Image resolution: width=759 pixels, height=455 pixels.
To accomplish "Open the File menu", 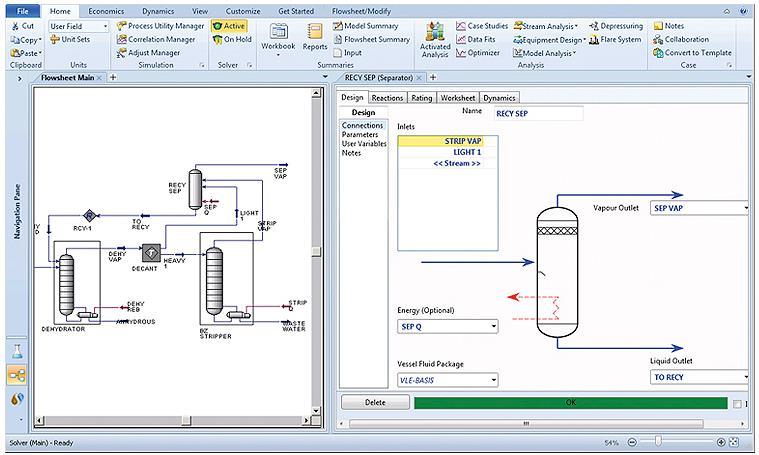I will tap(22, 11).
